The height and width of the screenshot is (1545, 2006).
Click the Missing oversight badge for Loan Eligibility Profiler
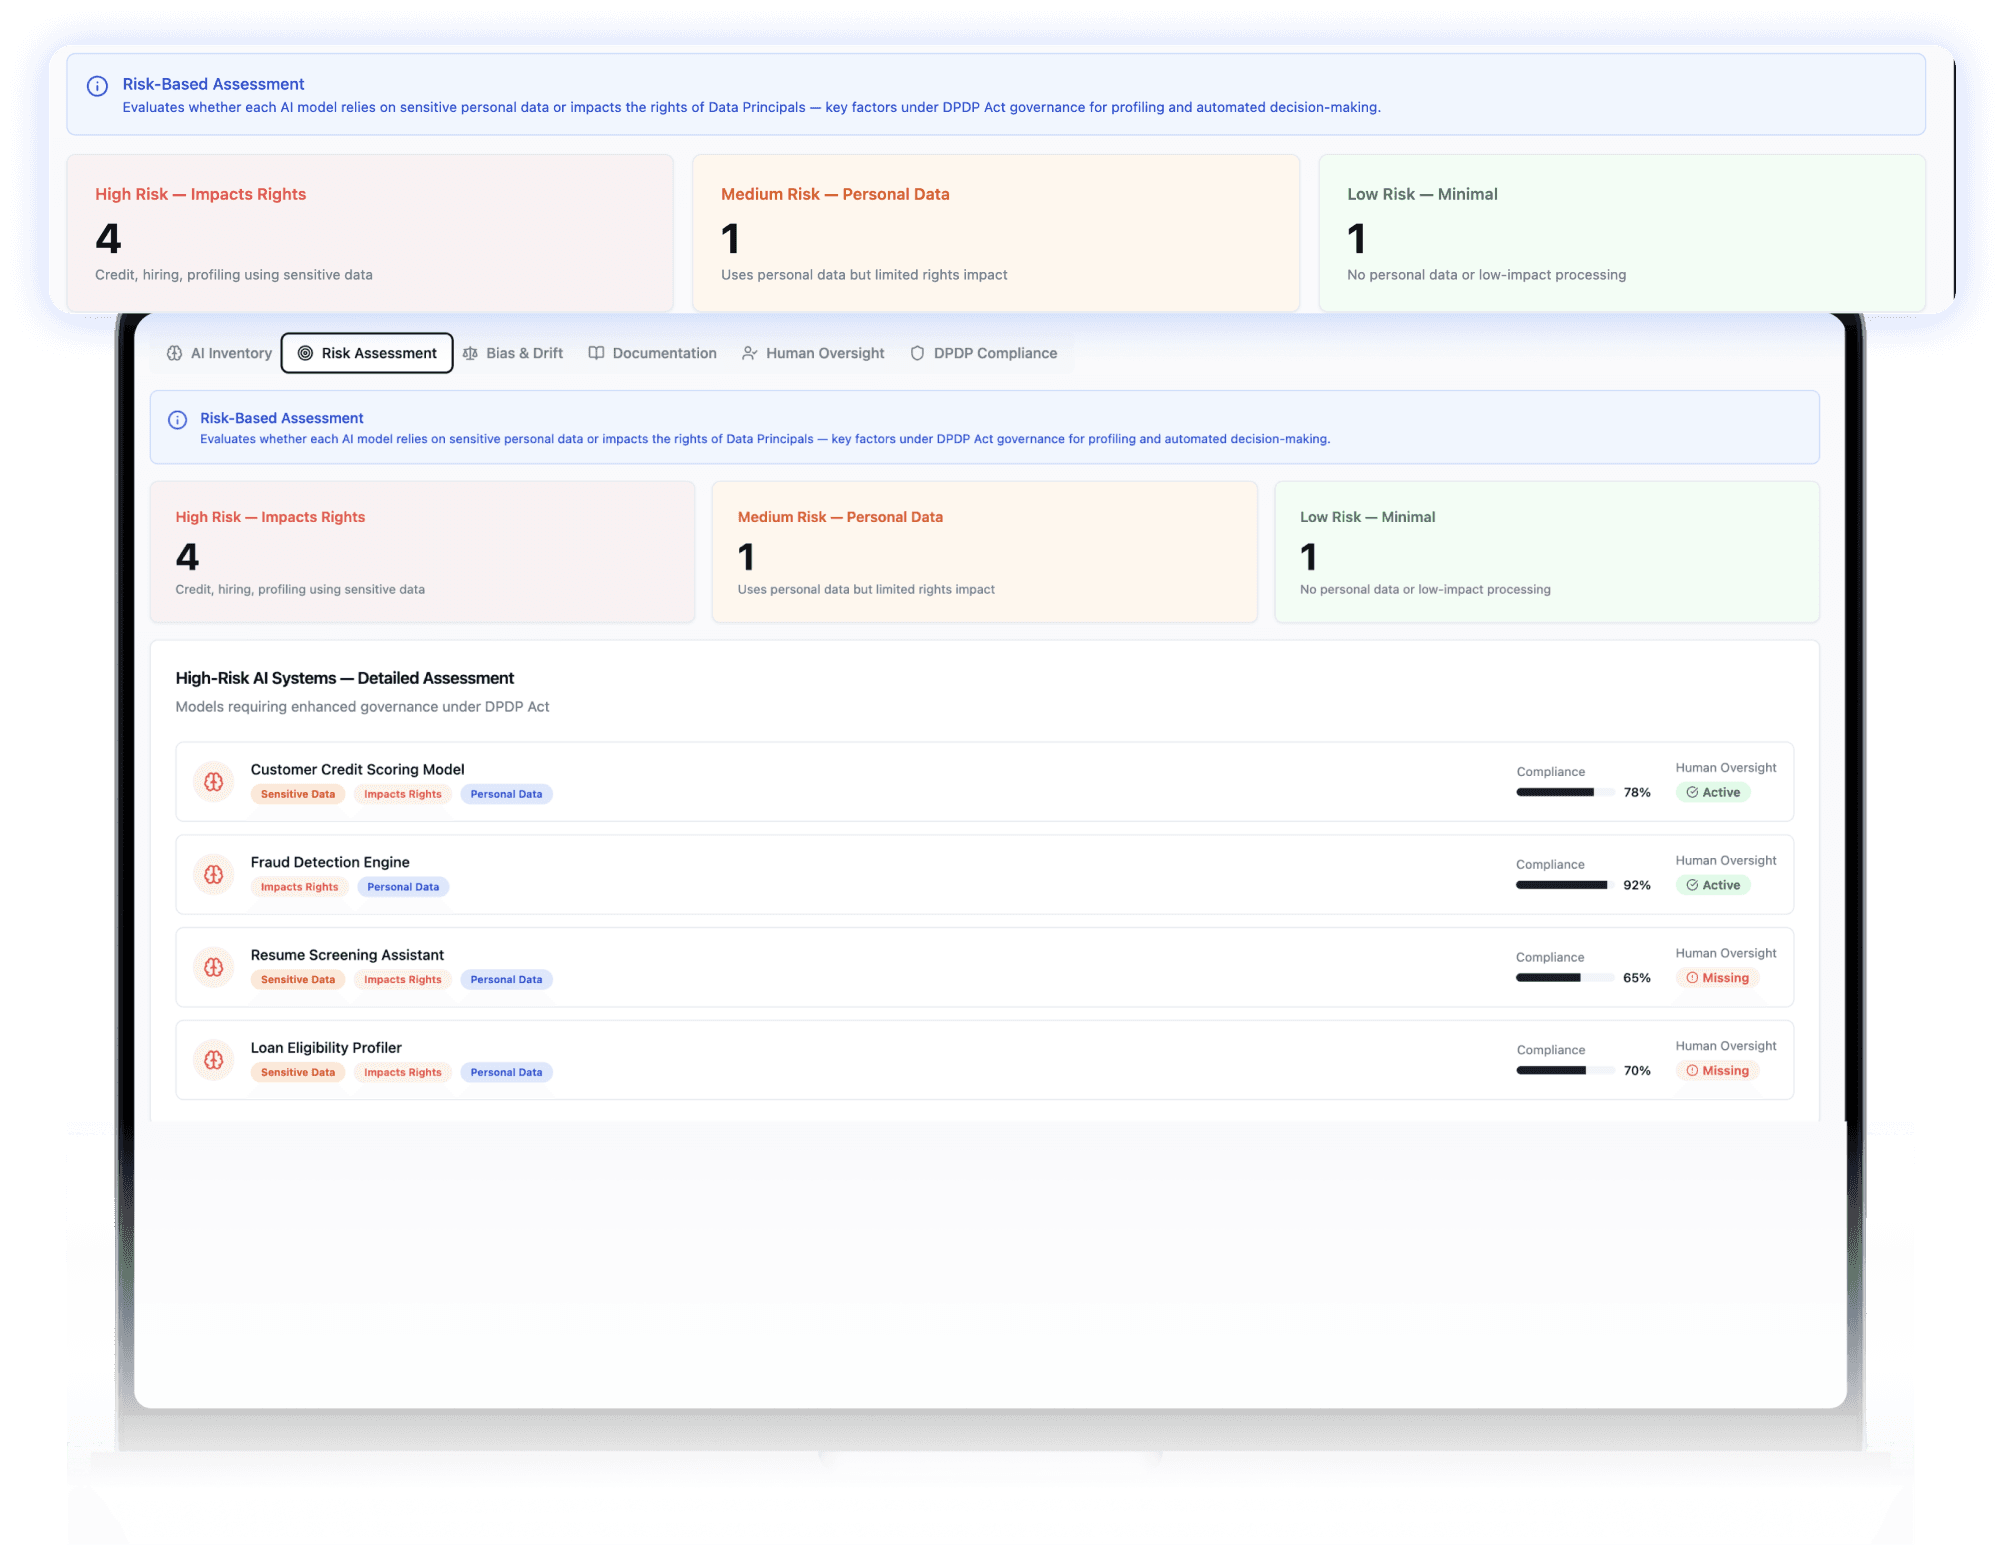[x=1717, y=1070]
